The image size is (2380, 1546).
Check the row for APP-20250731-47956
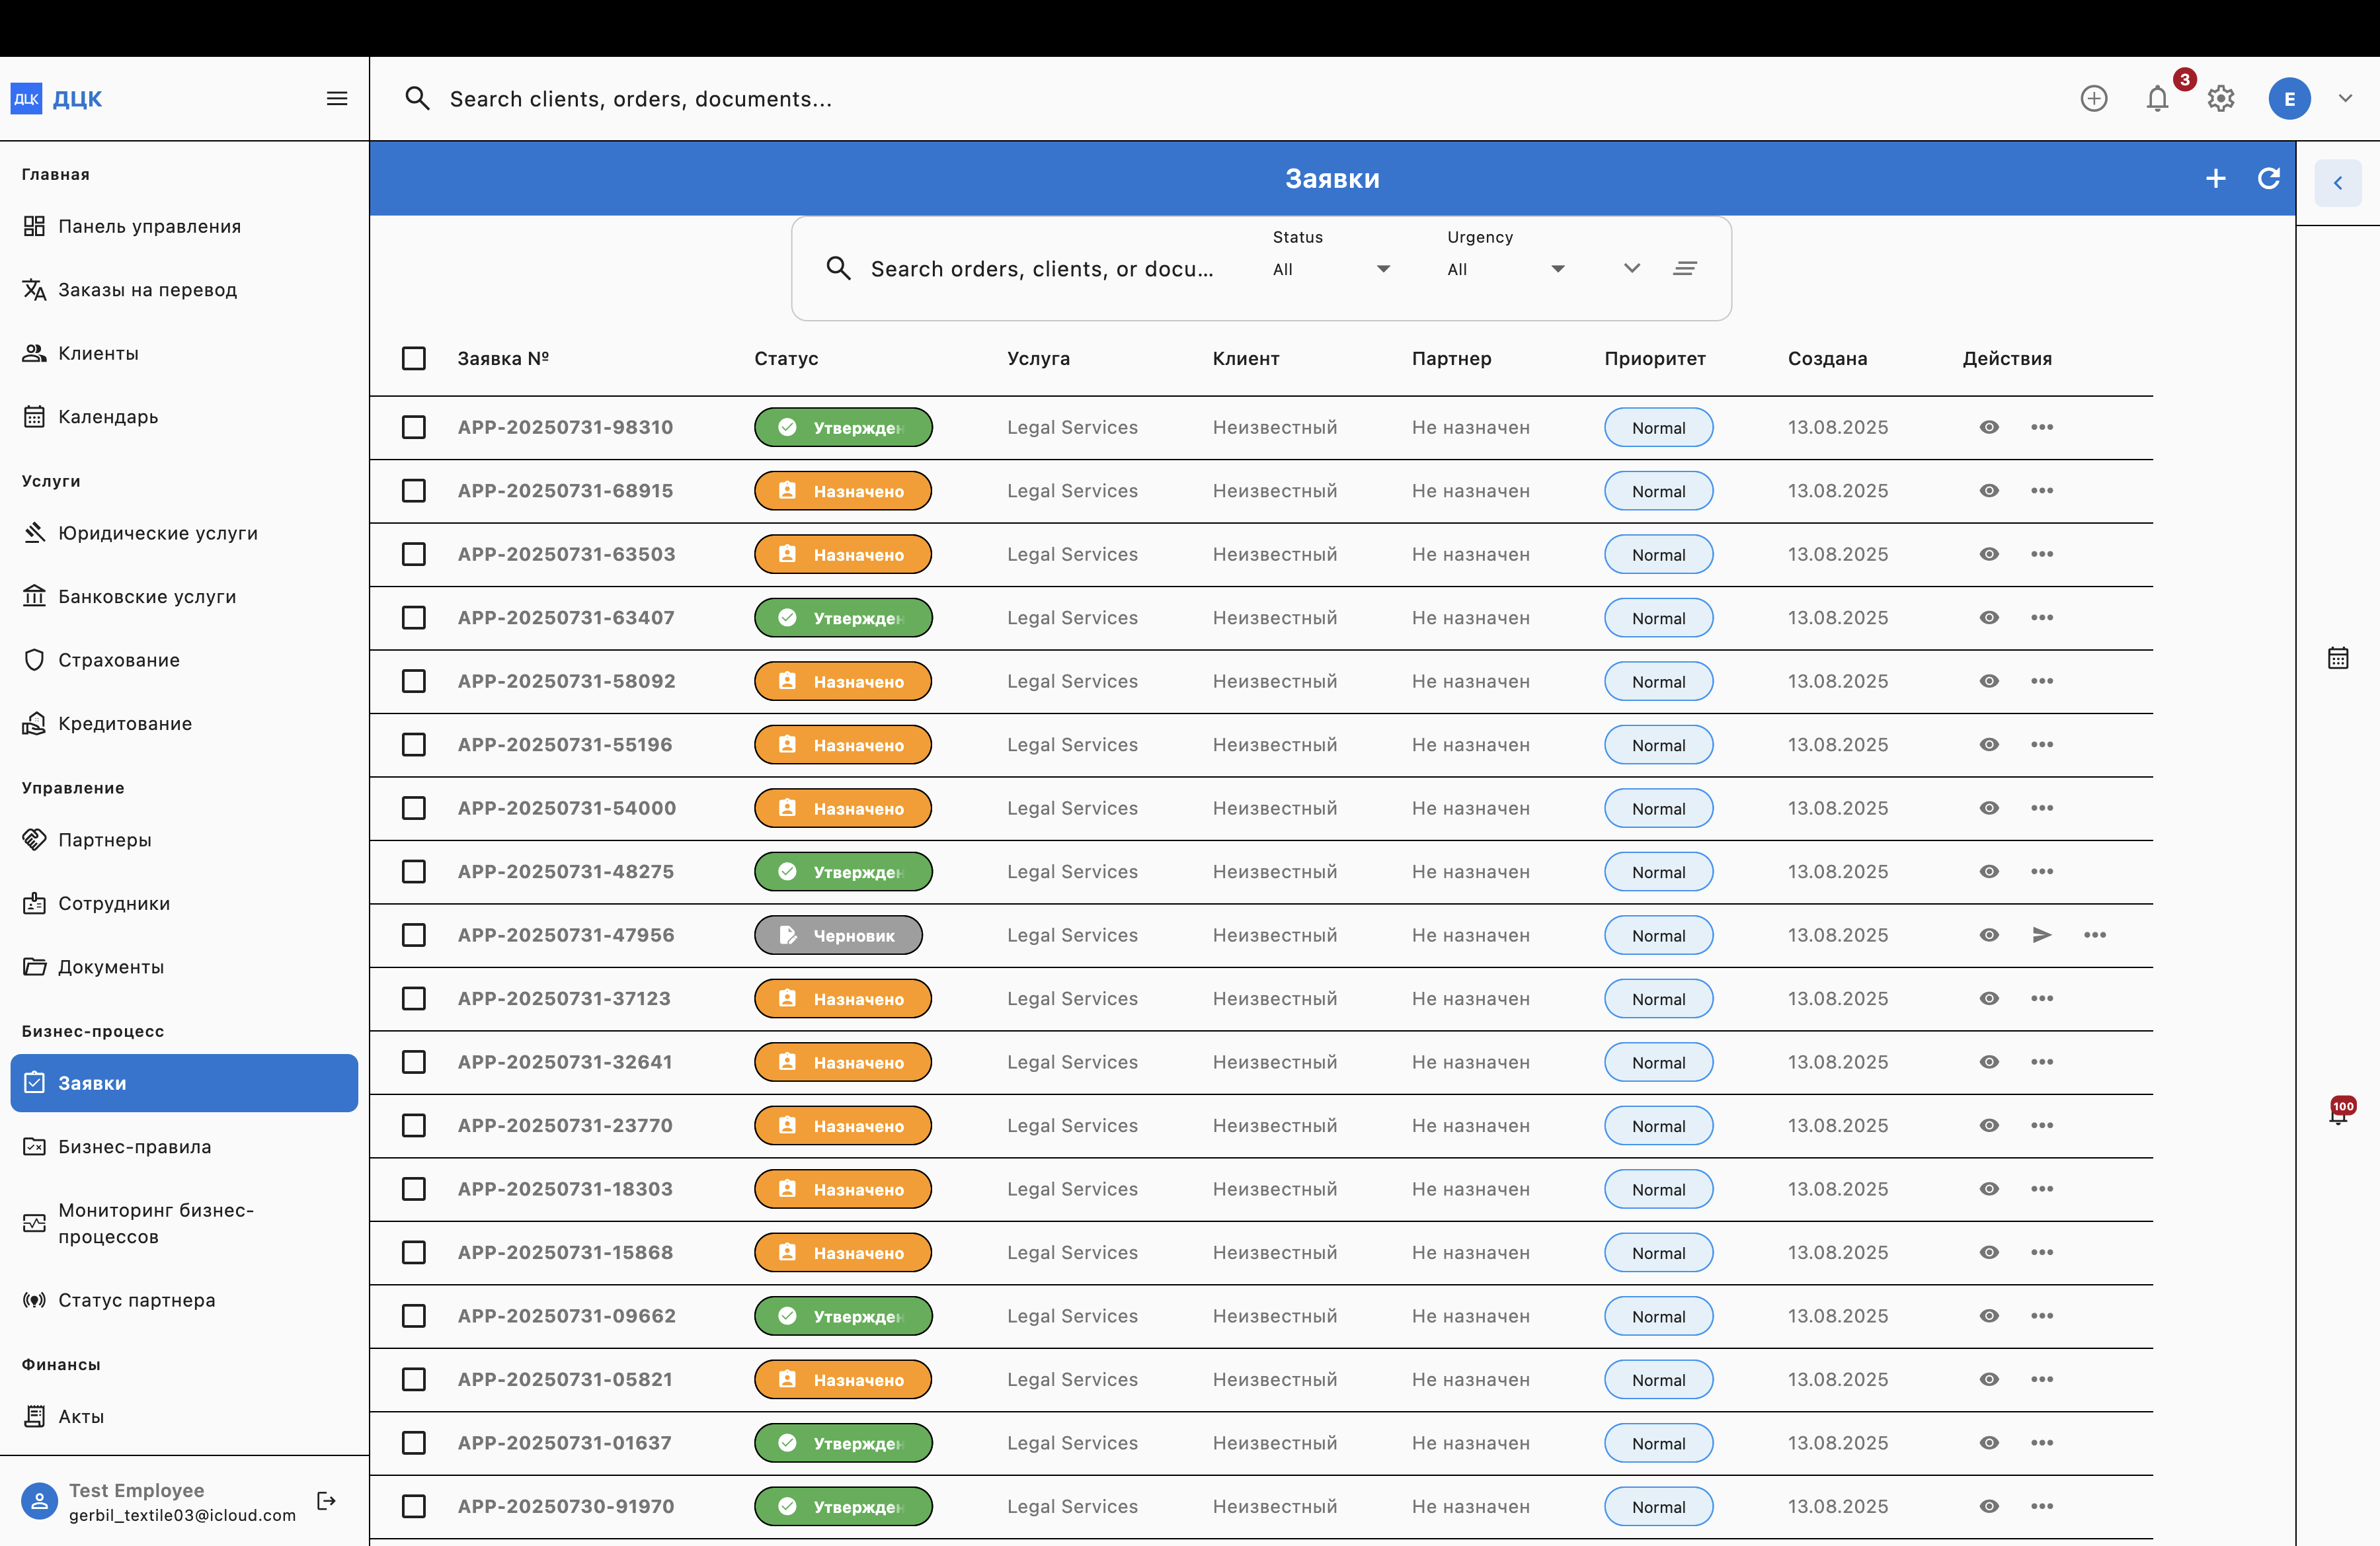coord(414,935)
